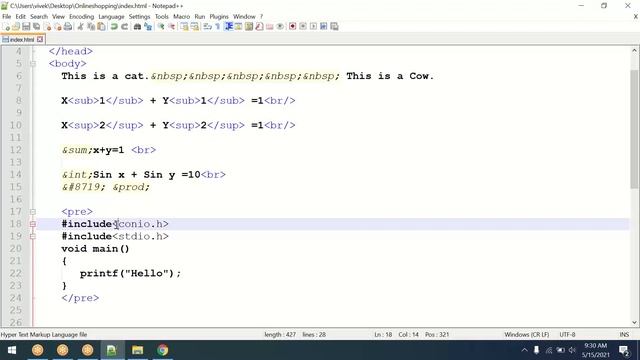Collapse the body tag fold on line 5
640x360 pixels.
(33, 64)
